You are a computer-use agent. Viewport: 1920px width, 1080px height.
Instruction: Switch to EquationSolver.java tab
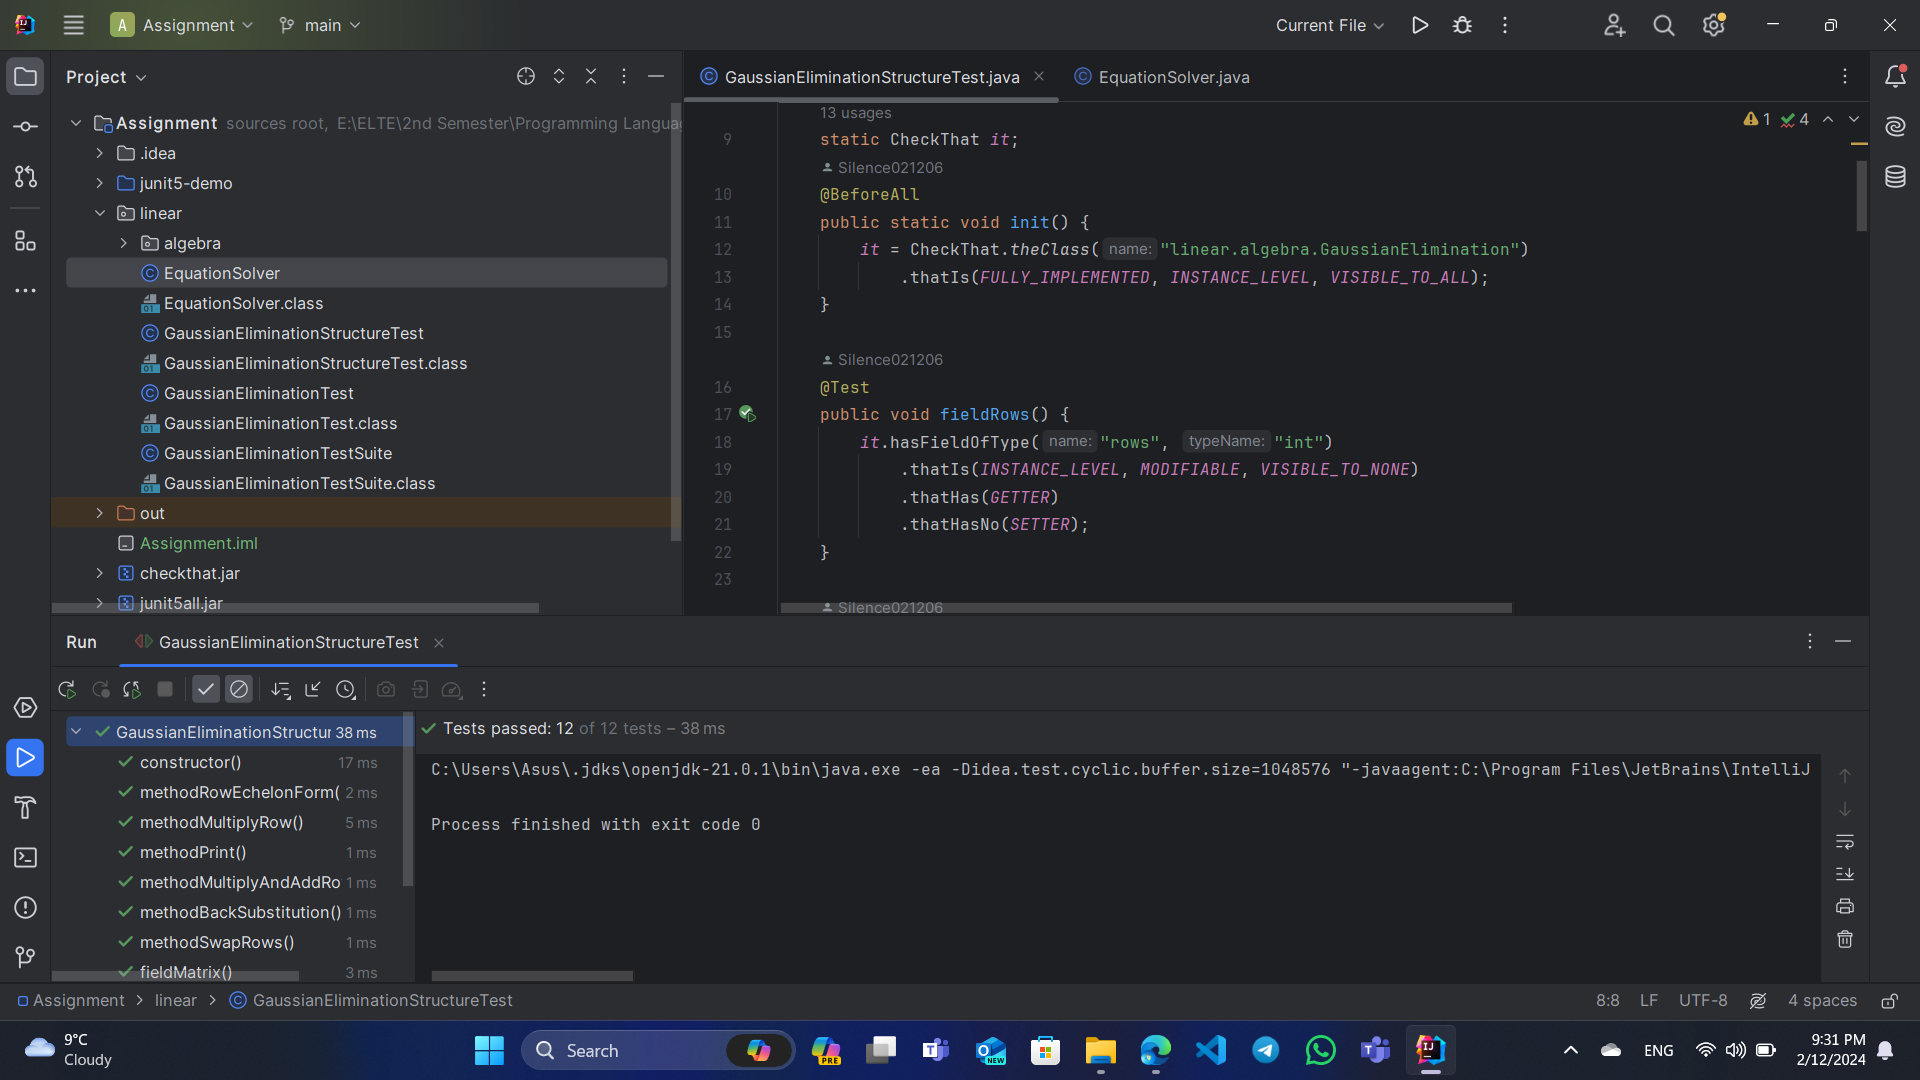pos(1174,76)
